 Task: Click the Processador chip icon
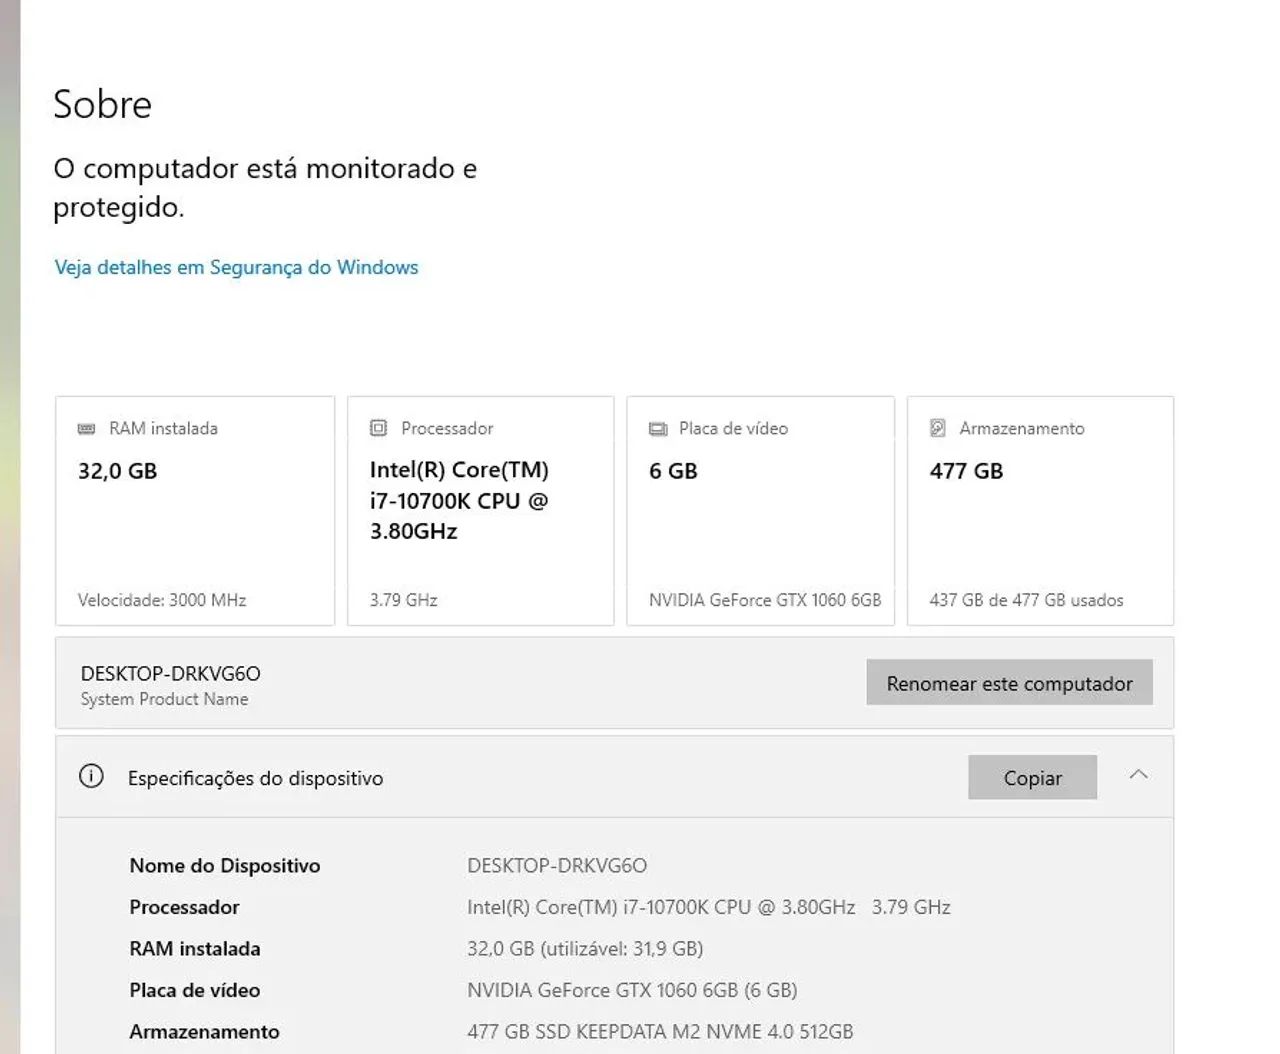pyautogui.click(x=378, y=428)
